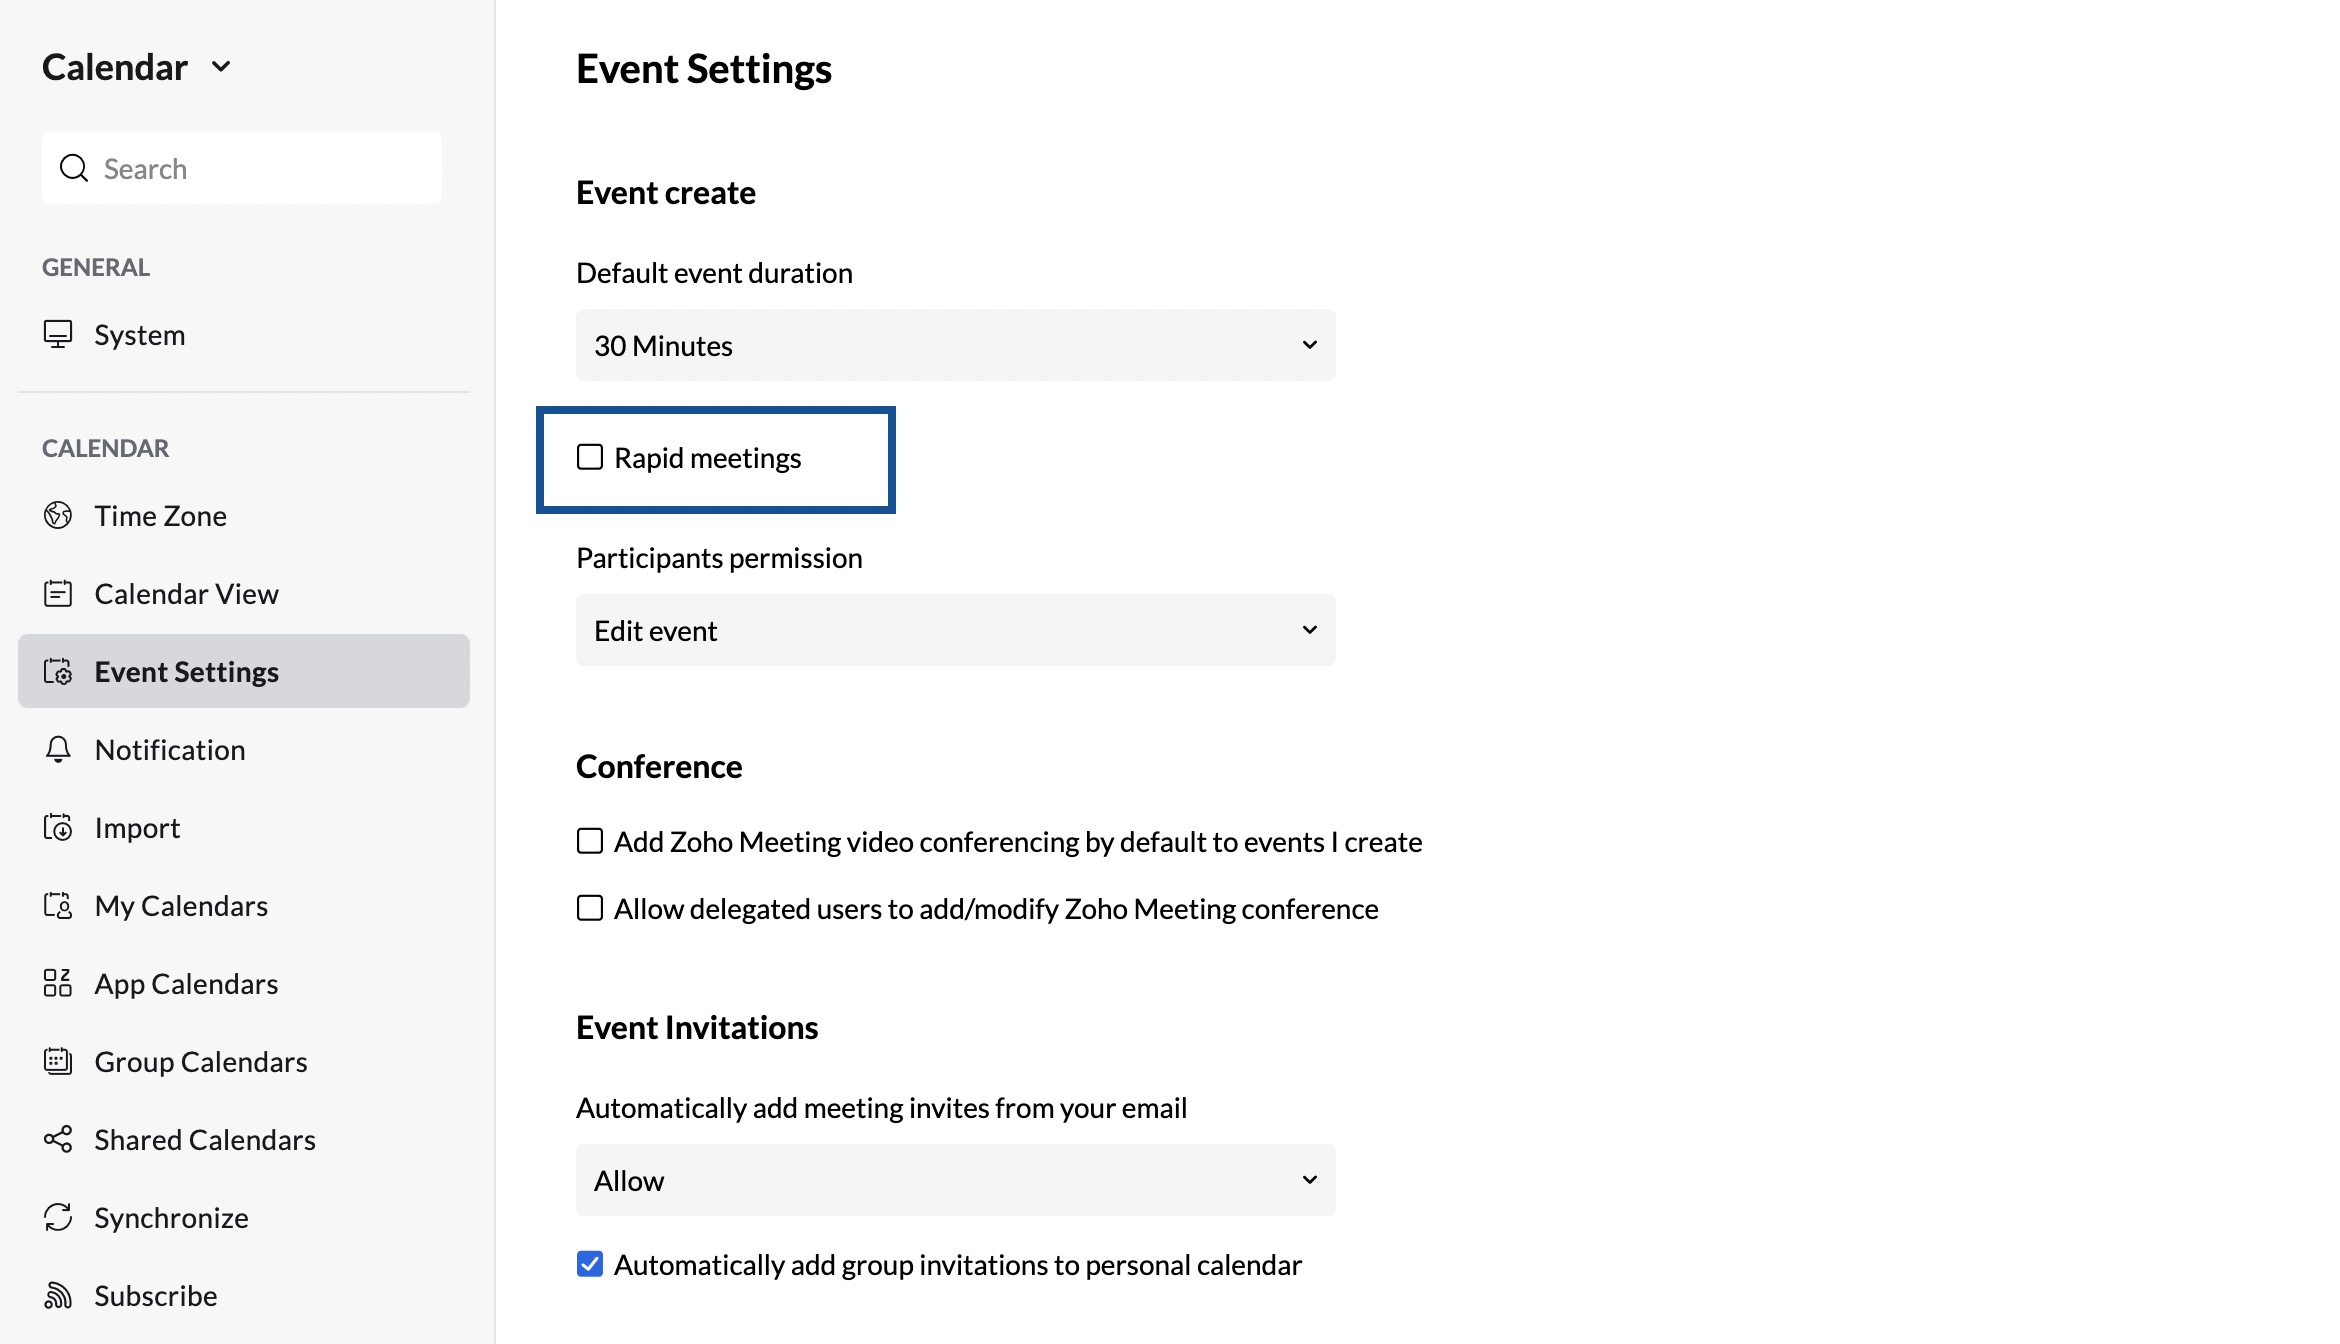The width and height of the screenshot is (2340, 1344).
Task: Open the Default event duration dropdown
Action: [x=956, y=345]
